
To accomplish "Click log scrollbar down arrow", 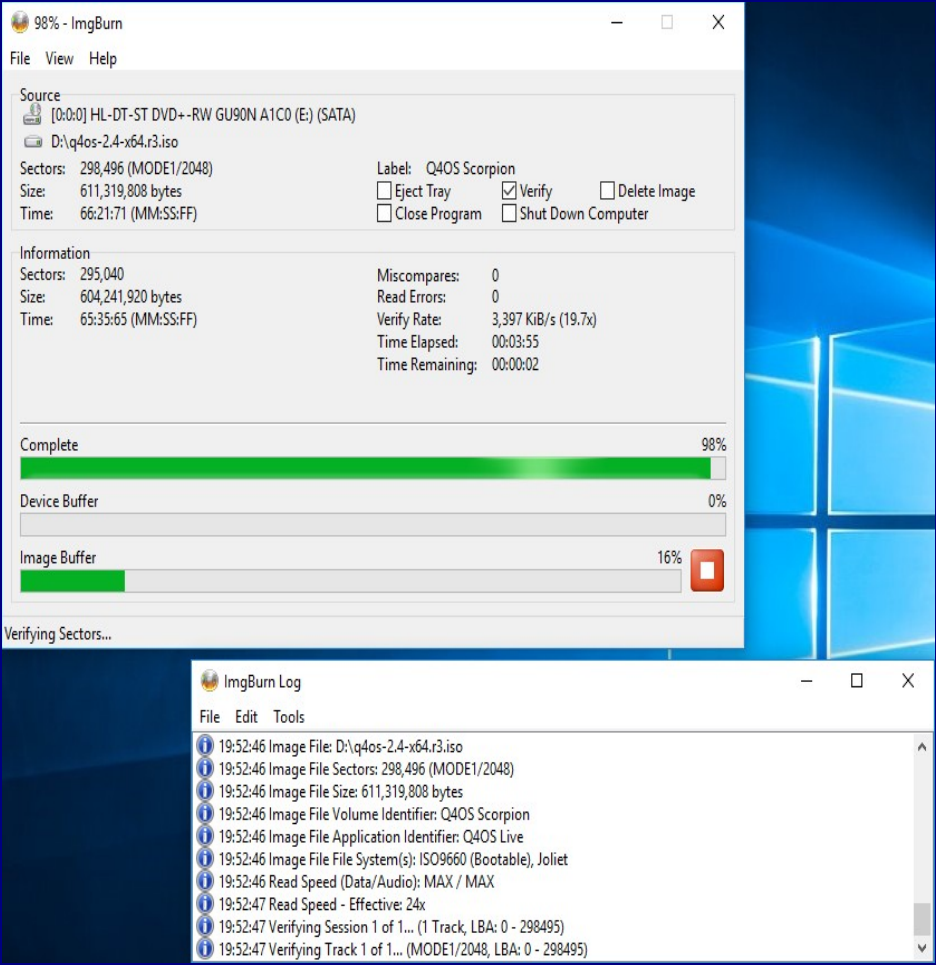I will (922, 948).
